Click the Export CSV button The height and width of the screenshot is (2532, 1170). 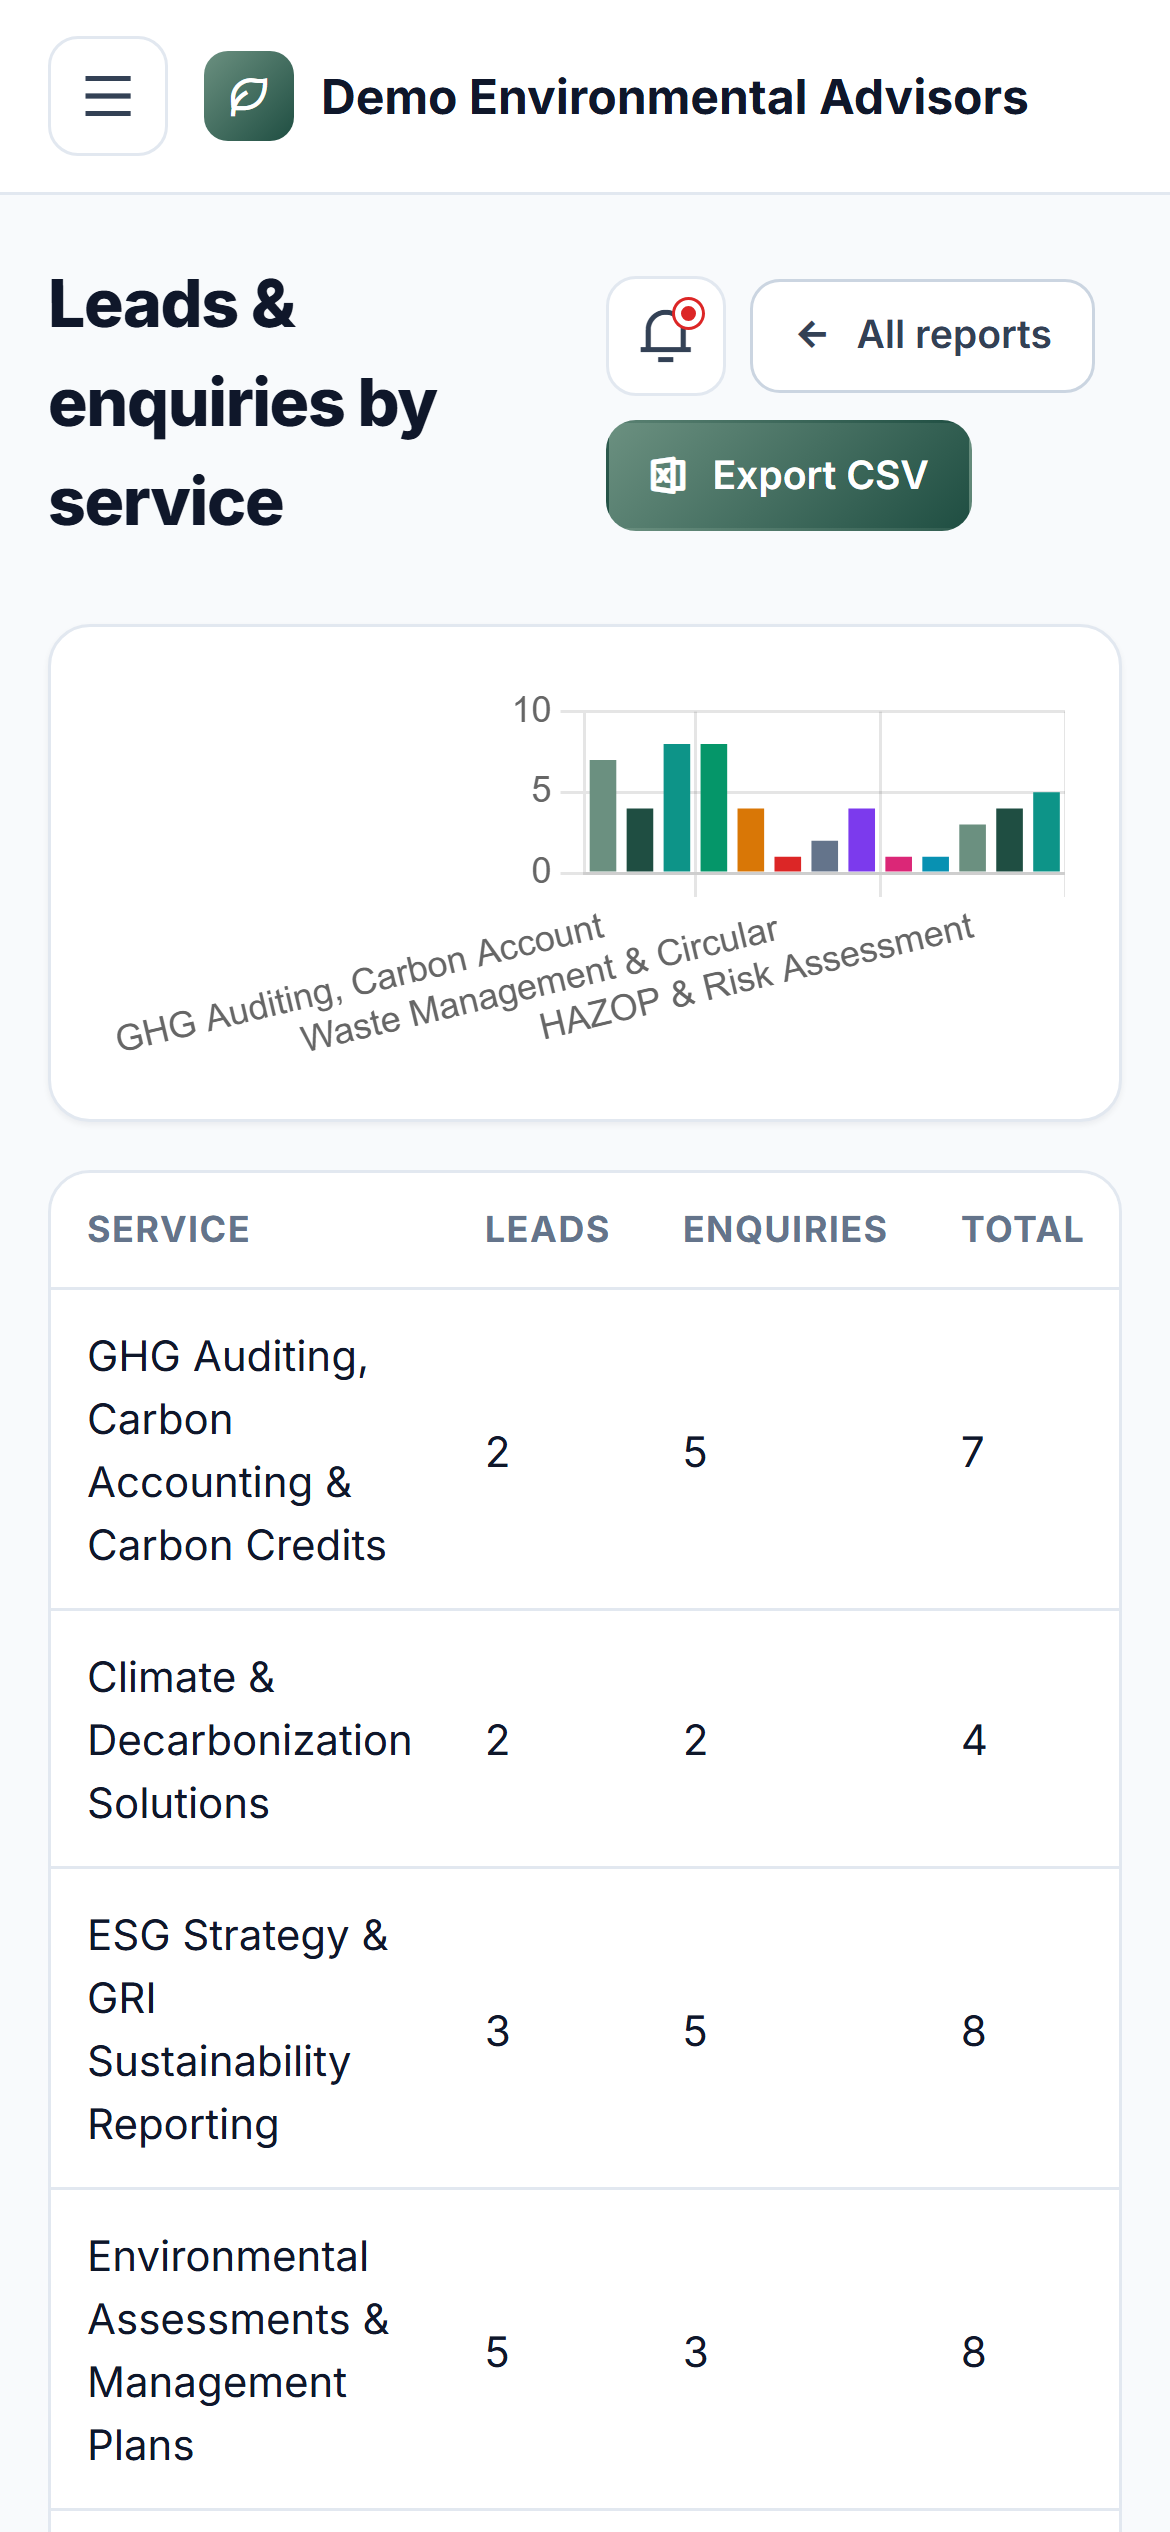(789, 475)
